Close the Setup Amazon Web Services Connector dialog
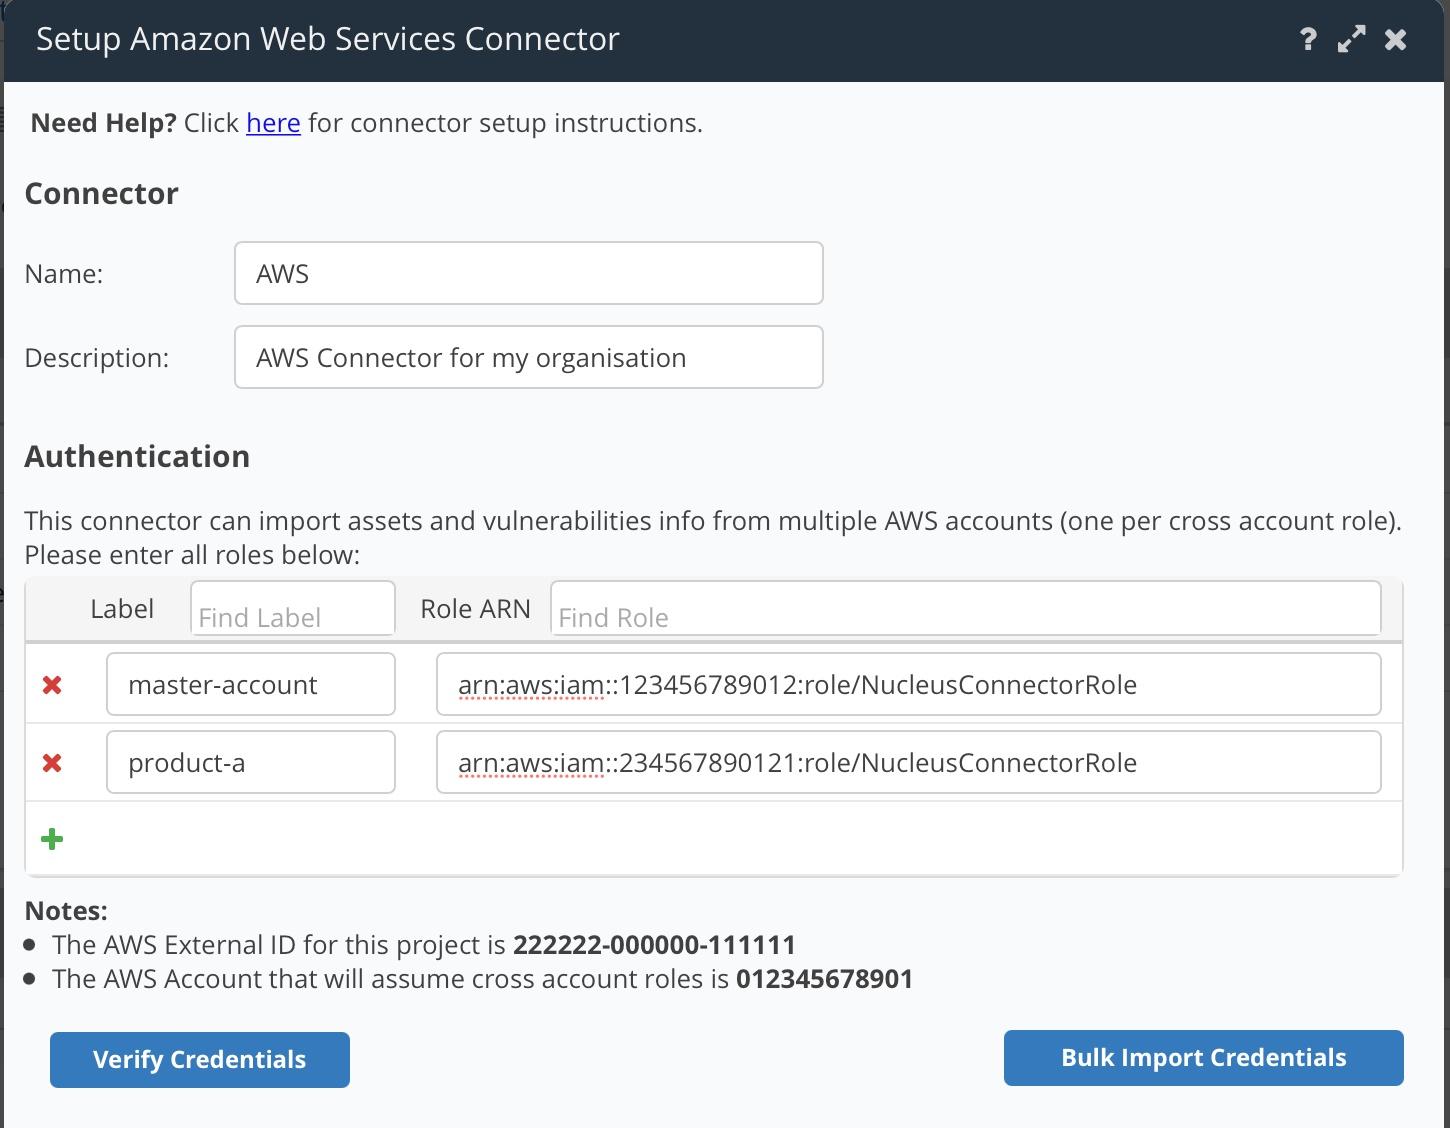Viewport: 1450px width, 1128px height. click(x=1396, y=39)
